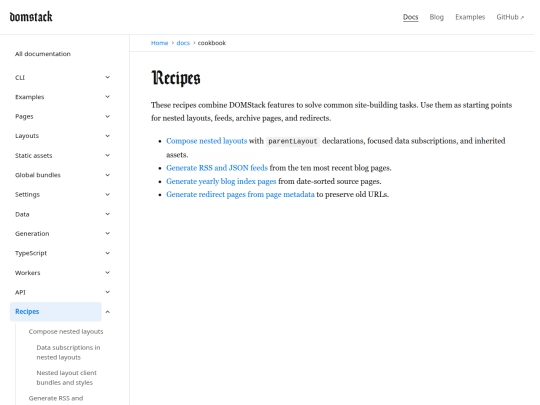This screenshot has width=540, height=405.
Task: Open Nested layout client bundles and styles
Action: (x=66, y=377)
